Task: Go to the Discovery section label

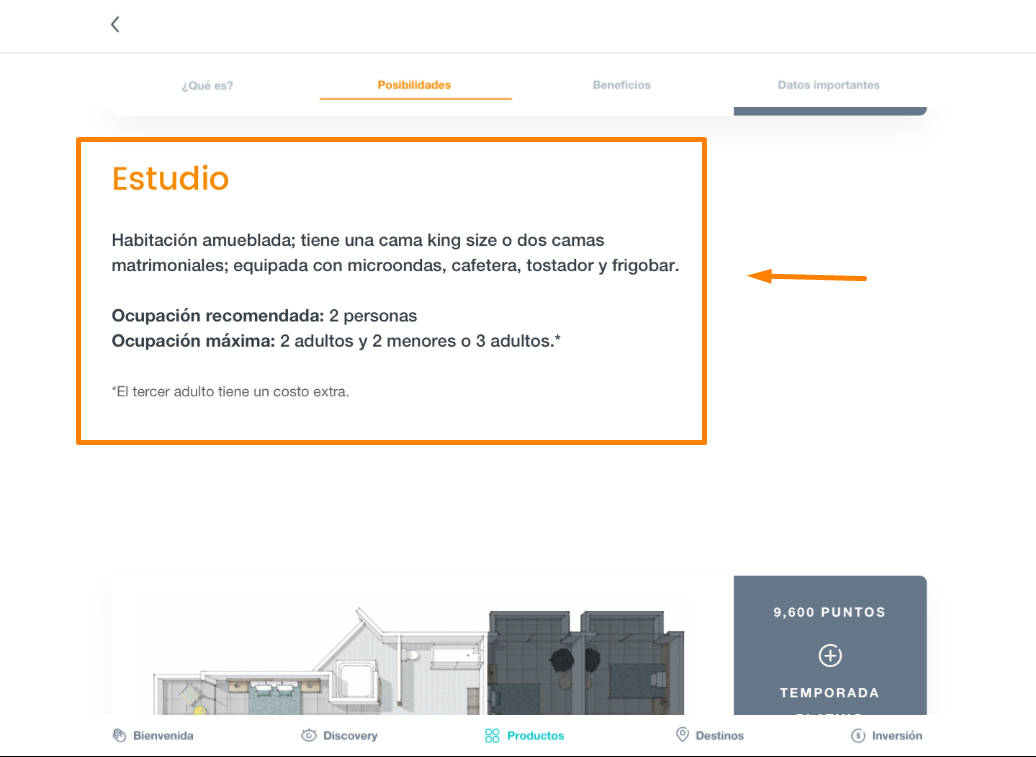Action: click(350, 735)
